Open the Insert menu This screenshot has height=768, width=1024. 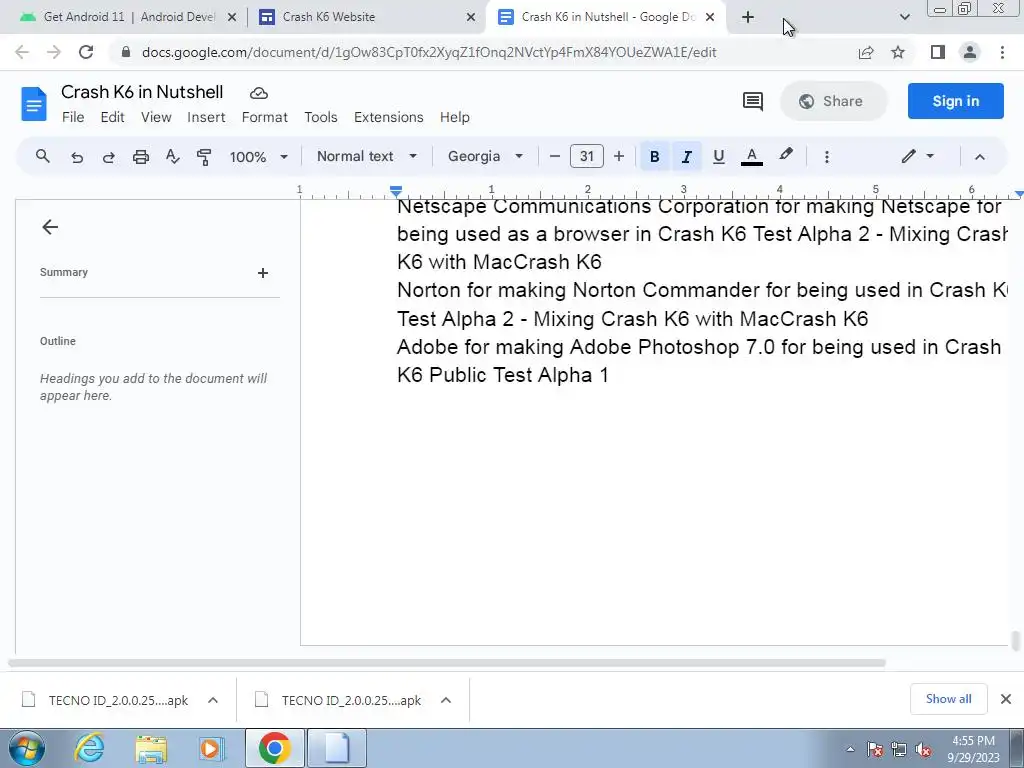[206, 117]
